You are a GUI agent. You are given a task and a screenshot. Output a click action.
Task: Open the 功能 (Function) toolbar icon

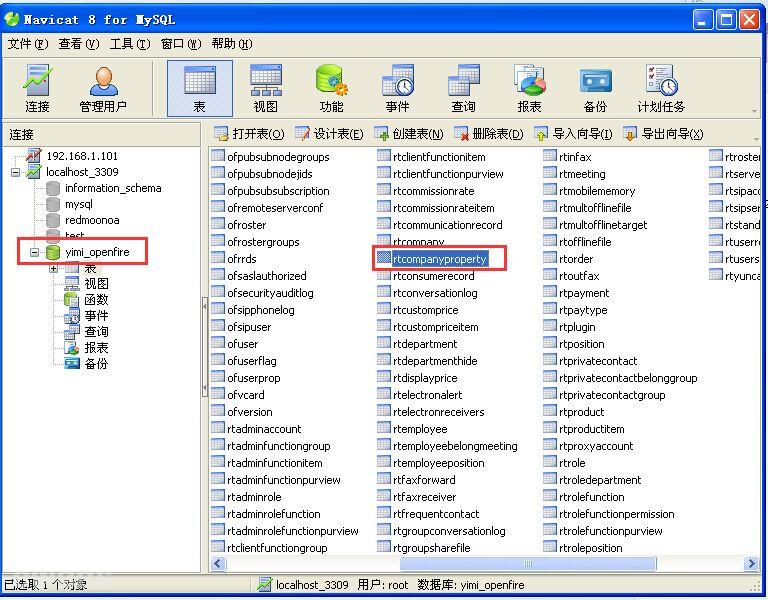[x=332, y=89]
